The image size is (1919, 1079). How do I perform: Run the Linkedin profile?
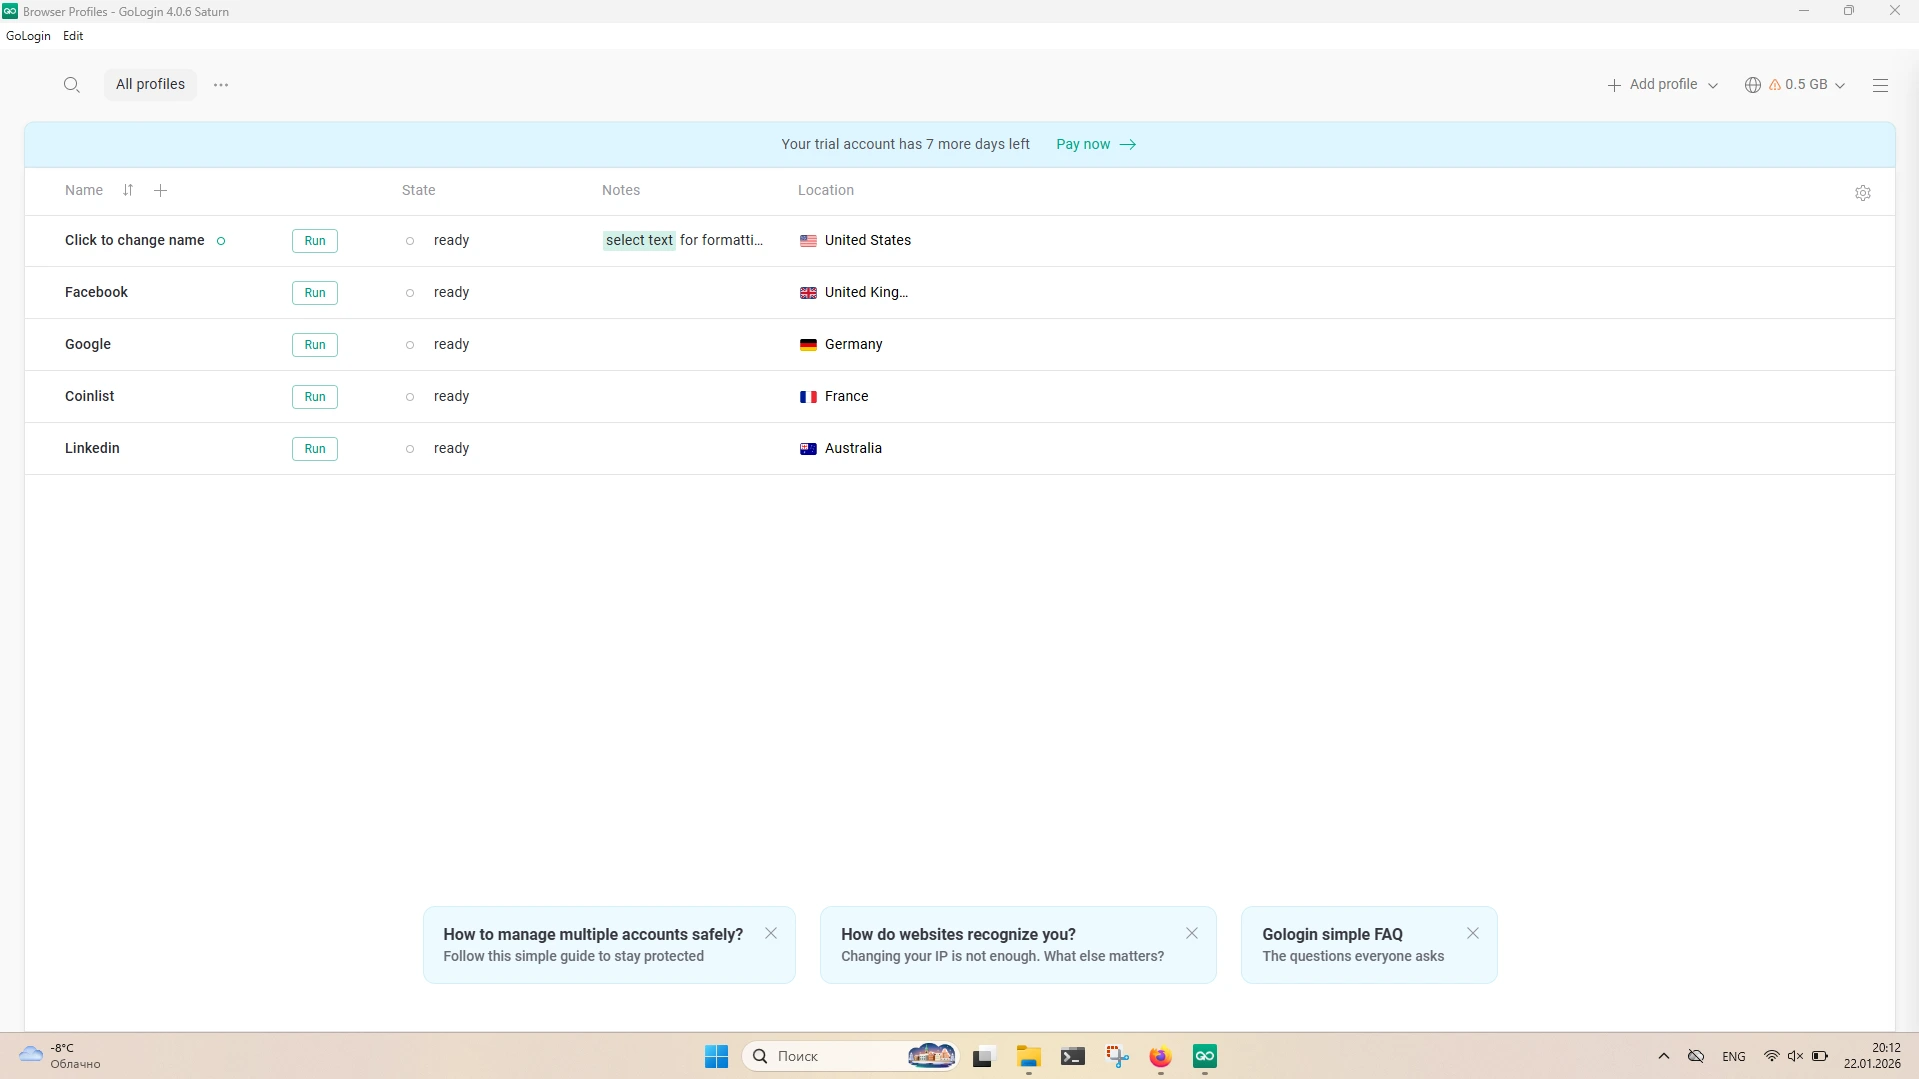(x=315, y=449)
